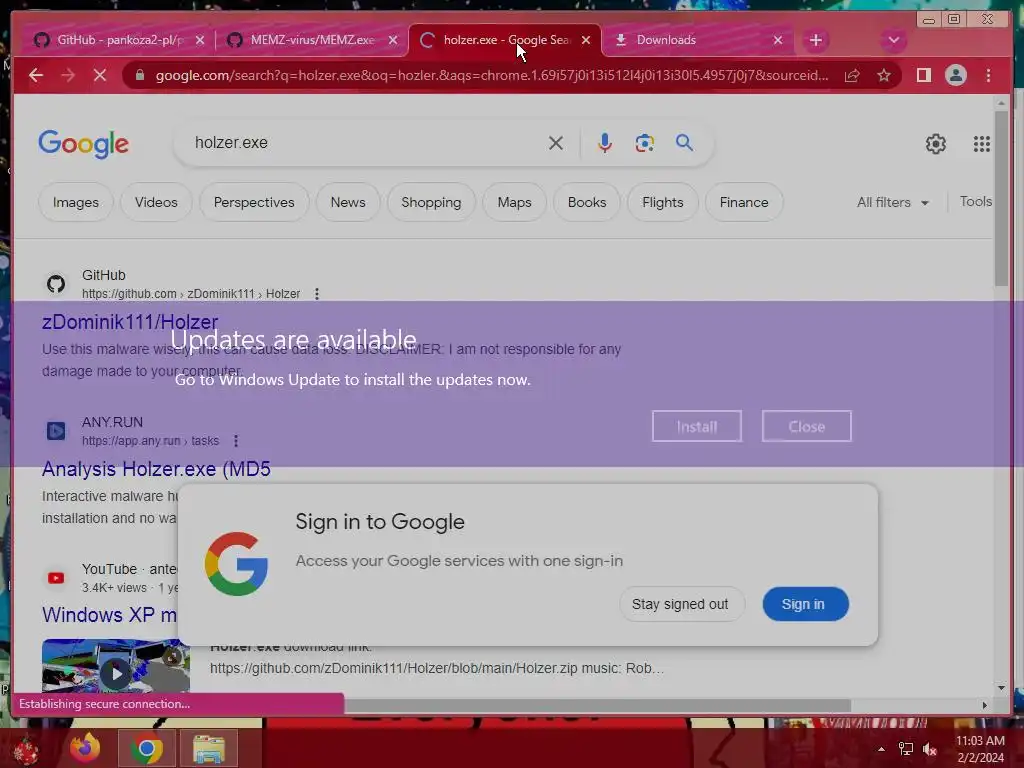Close the Downloads tab

tap(778, 40)
